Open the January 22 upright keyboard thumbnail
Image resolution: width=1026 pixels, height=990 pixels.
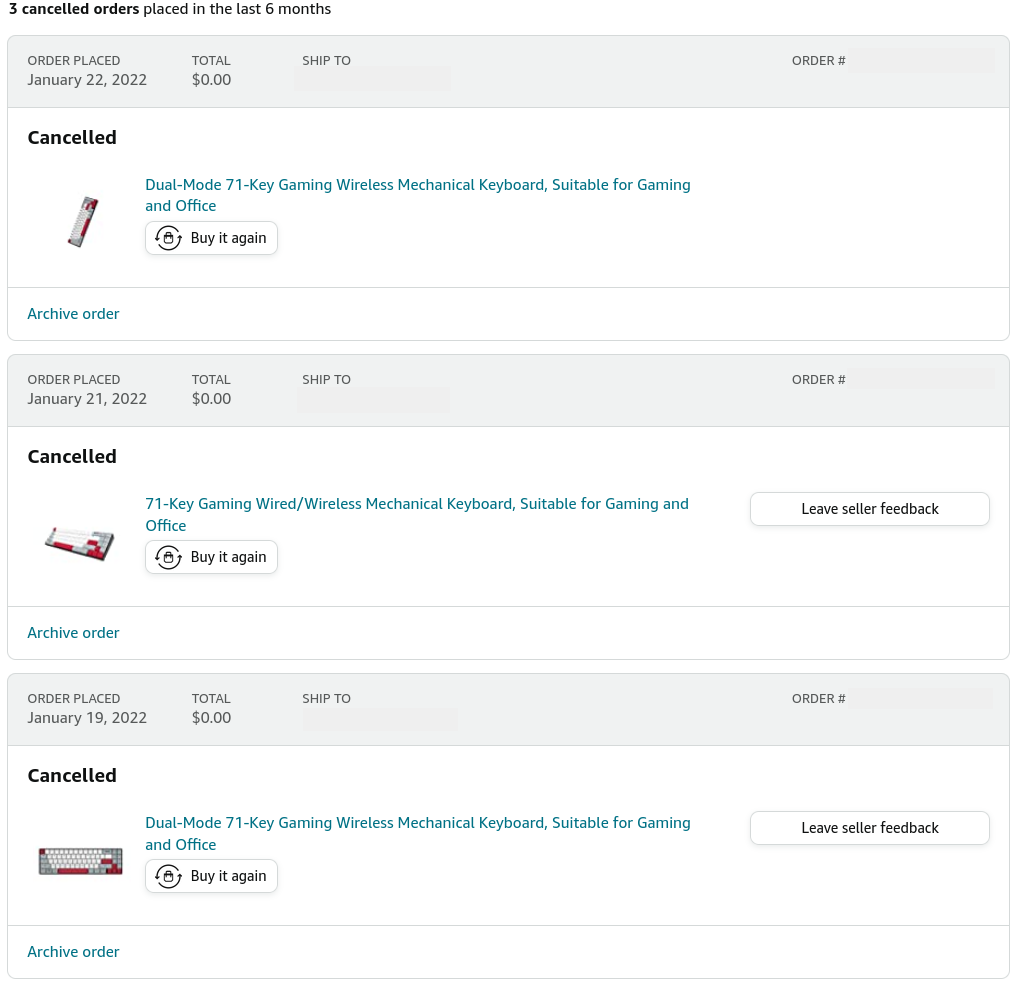point(83,222)
